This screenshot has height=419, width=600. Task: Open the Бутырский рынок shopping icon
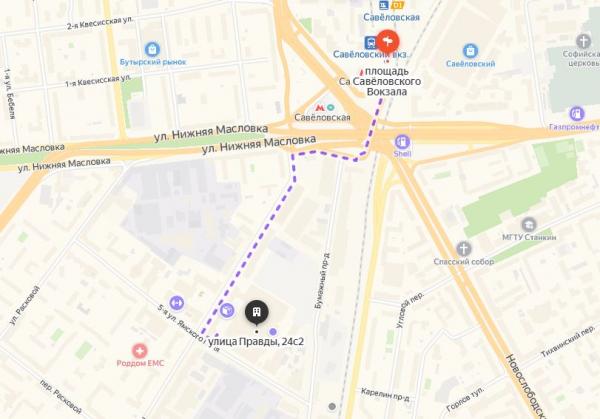point(152,49)
